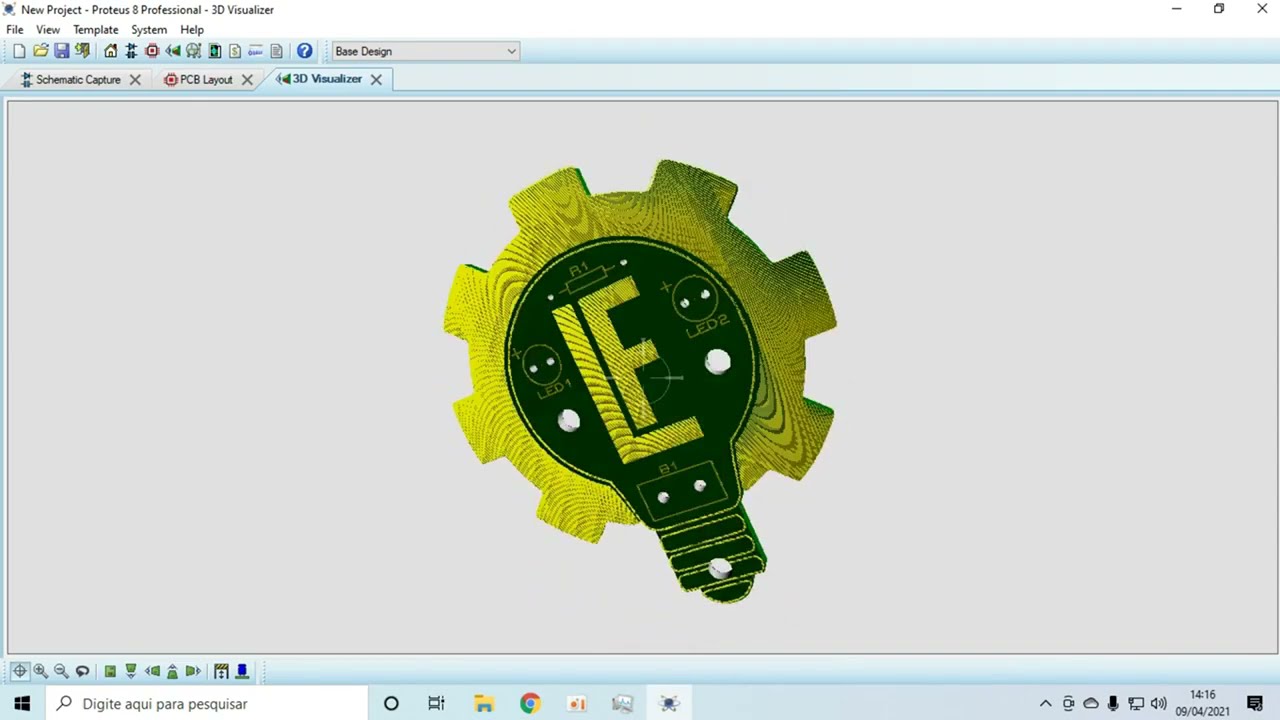
Task: Open the volume speaker tray icon
Action: [1159, 703]
